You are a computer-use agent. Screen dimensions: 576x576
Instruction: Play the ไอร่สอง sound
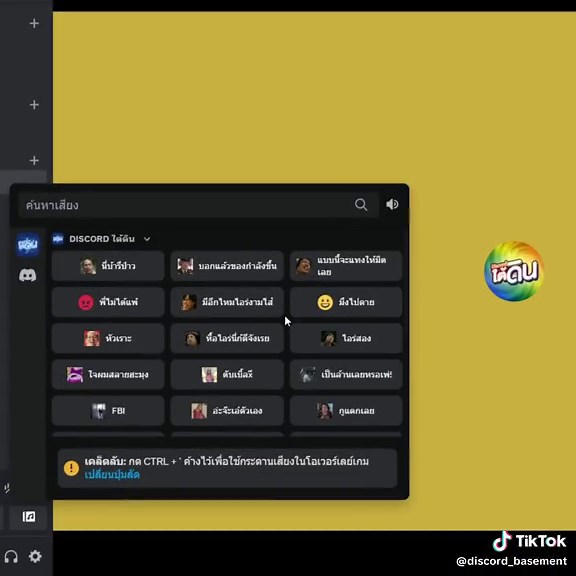point(346,338)
